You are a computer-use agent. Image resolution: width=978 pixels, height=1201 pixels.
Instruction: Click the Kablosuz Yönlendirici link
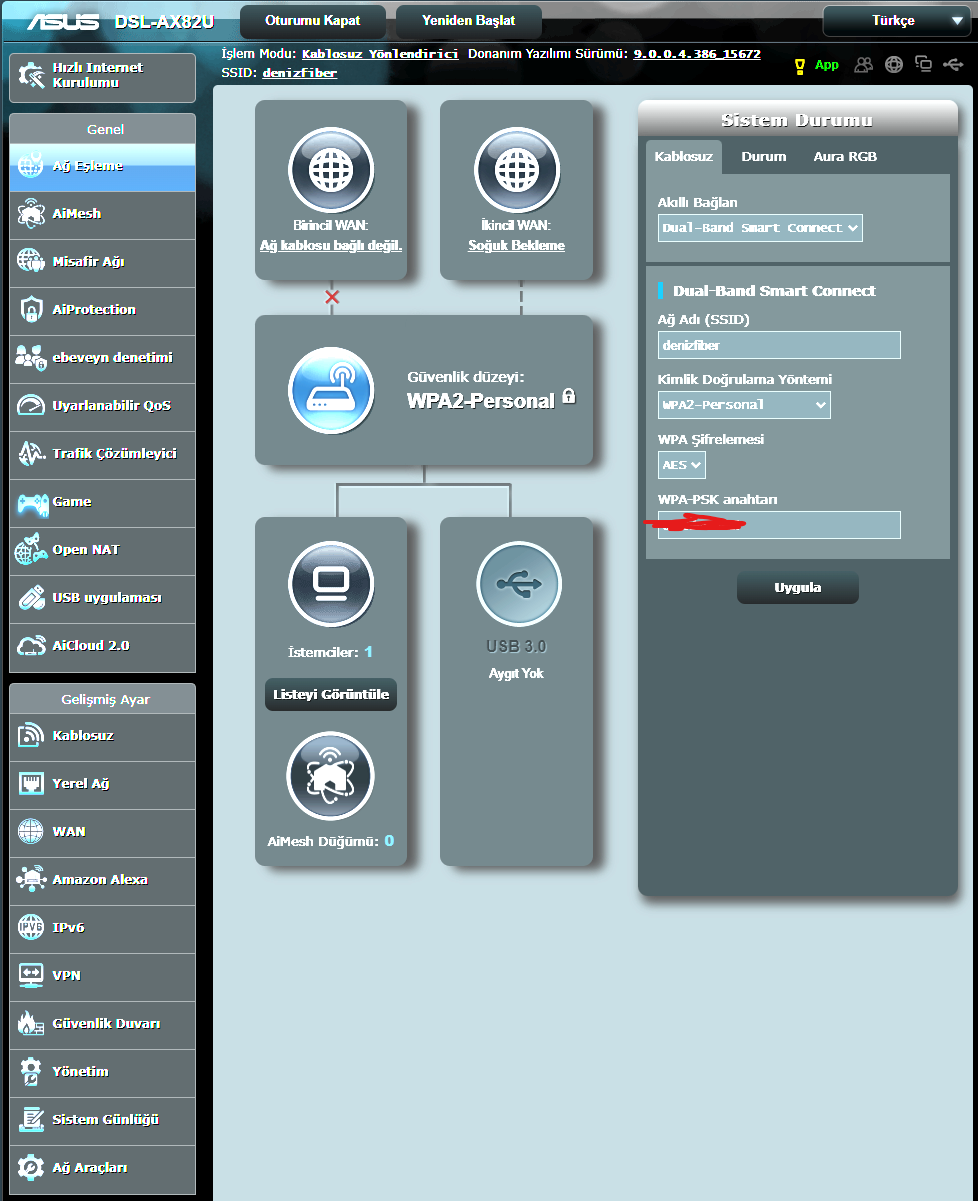click(x=380, y=54)
